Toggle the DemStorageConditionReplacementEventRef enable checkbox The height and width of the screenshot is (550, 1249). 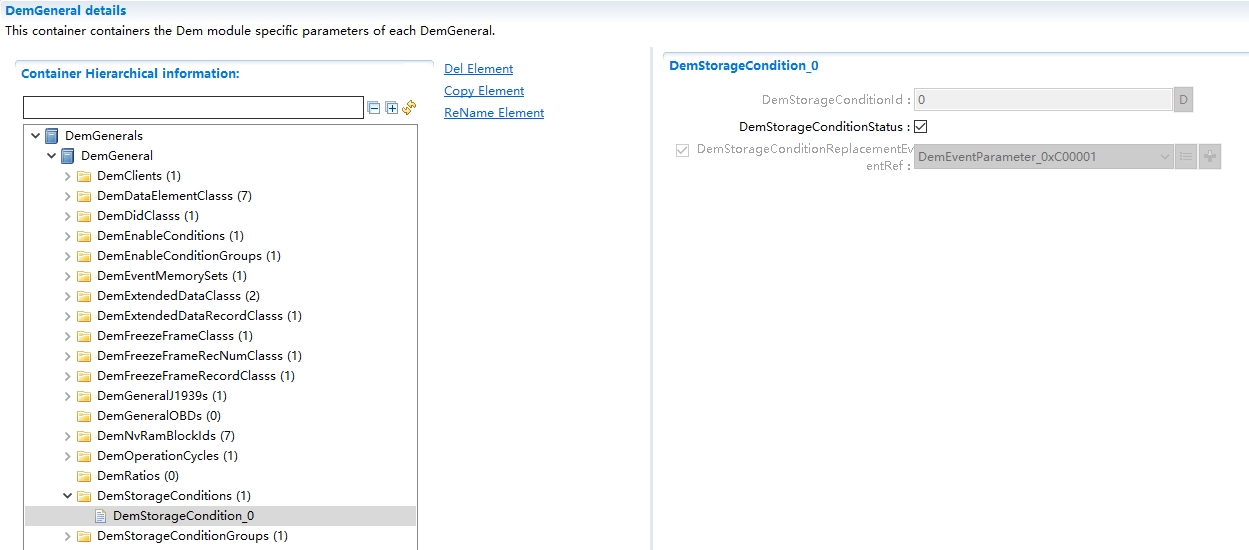click(683, 150)
